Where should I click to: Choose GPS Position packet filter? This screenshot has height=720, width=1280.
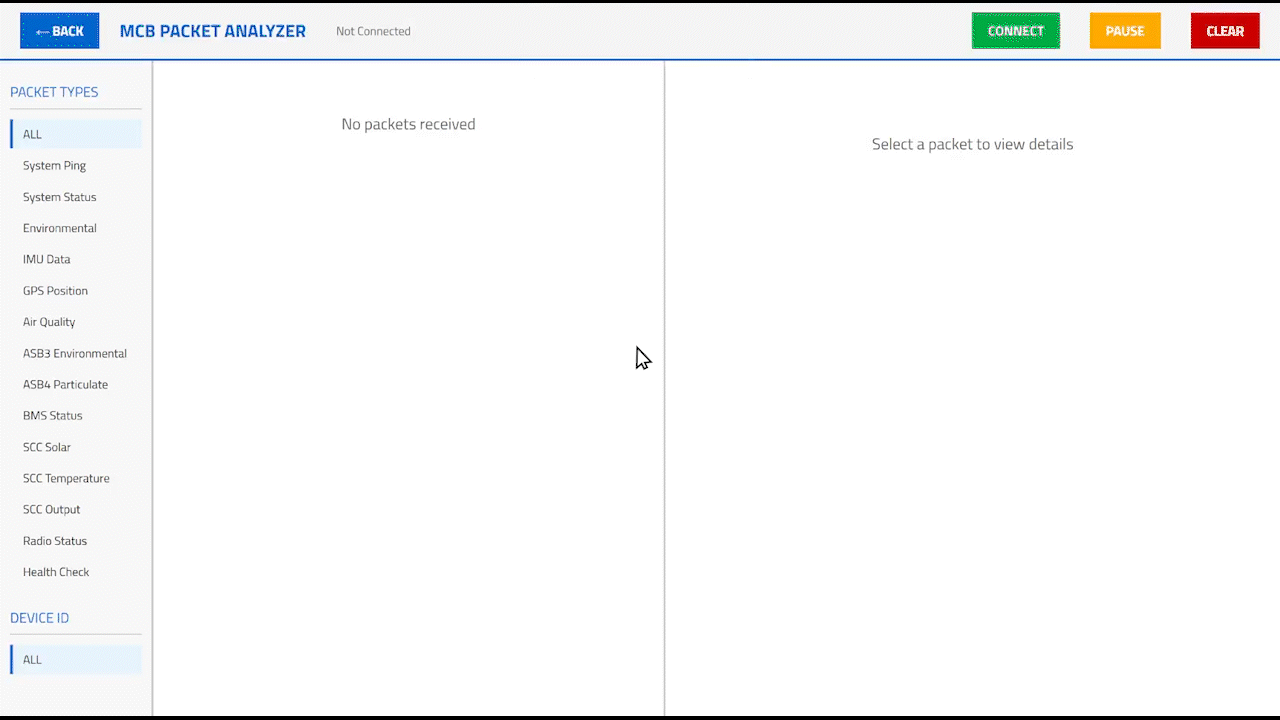tap(56, 291)
